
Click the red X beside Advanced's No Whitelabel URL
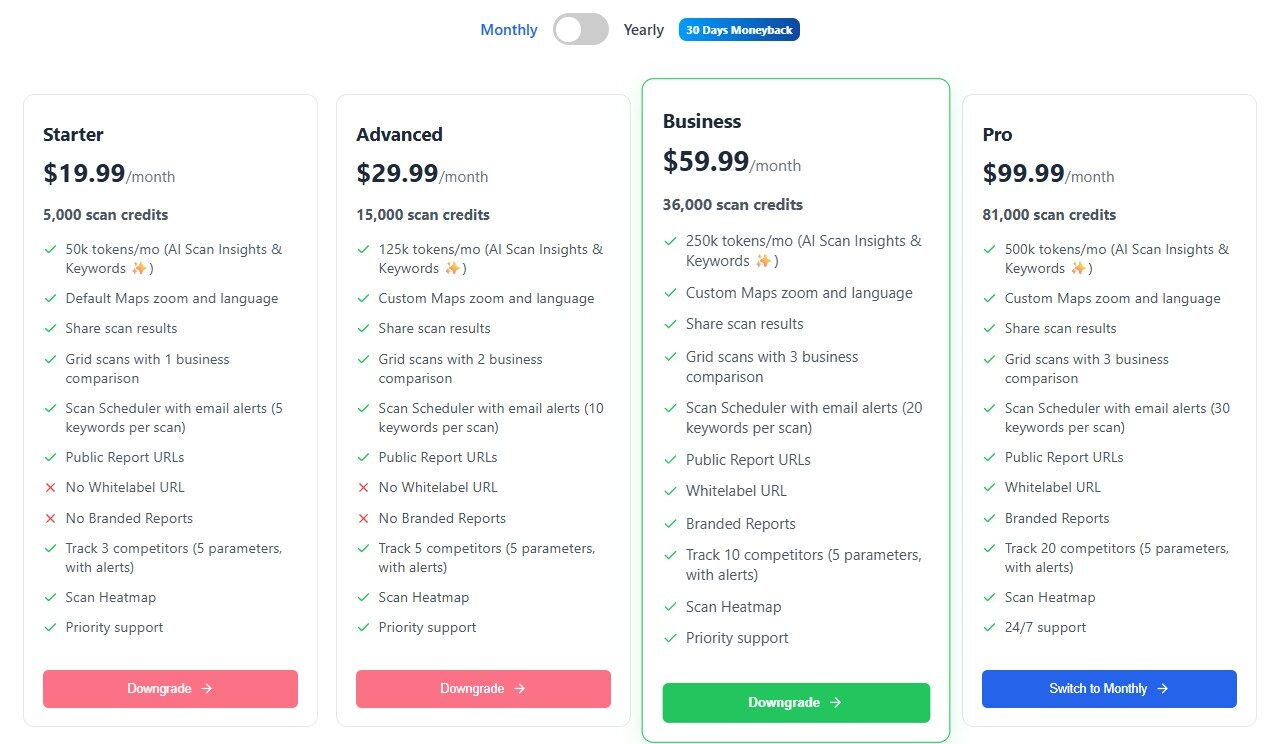point(363,487)
